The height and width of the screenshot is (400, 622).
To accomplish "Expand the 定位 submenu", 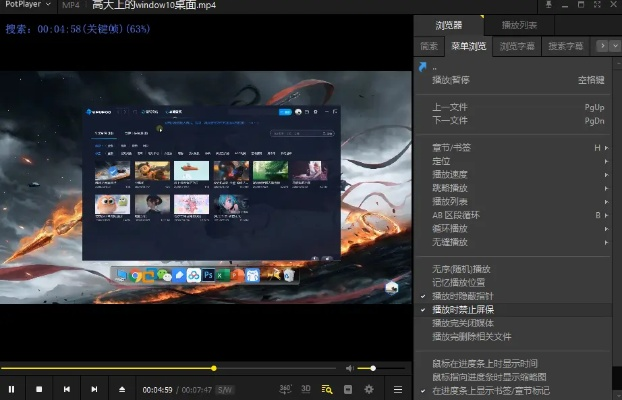I will tap(513, 161).
